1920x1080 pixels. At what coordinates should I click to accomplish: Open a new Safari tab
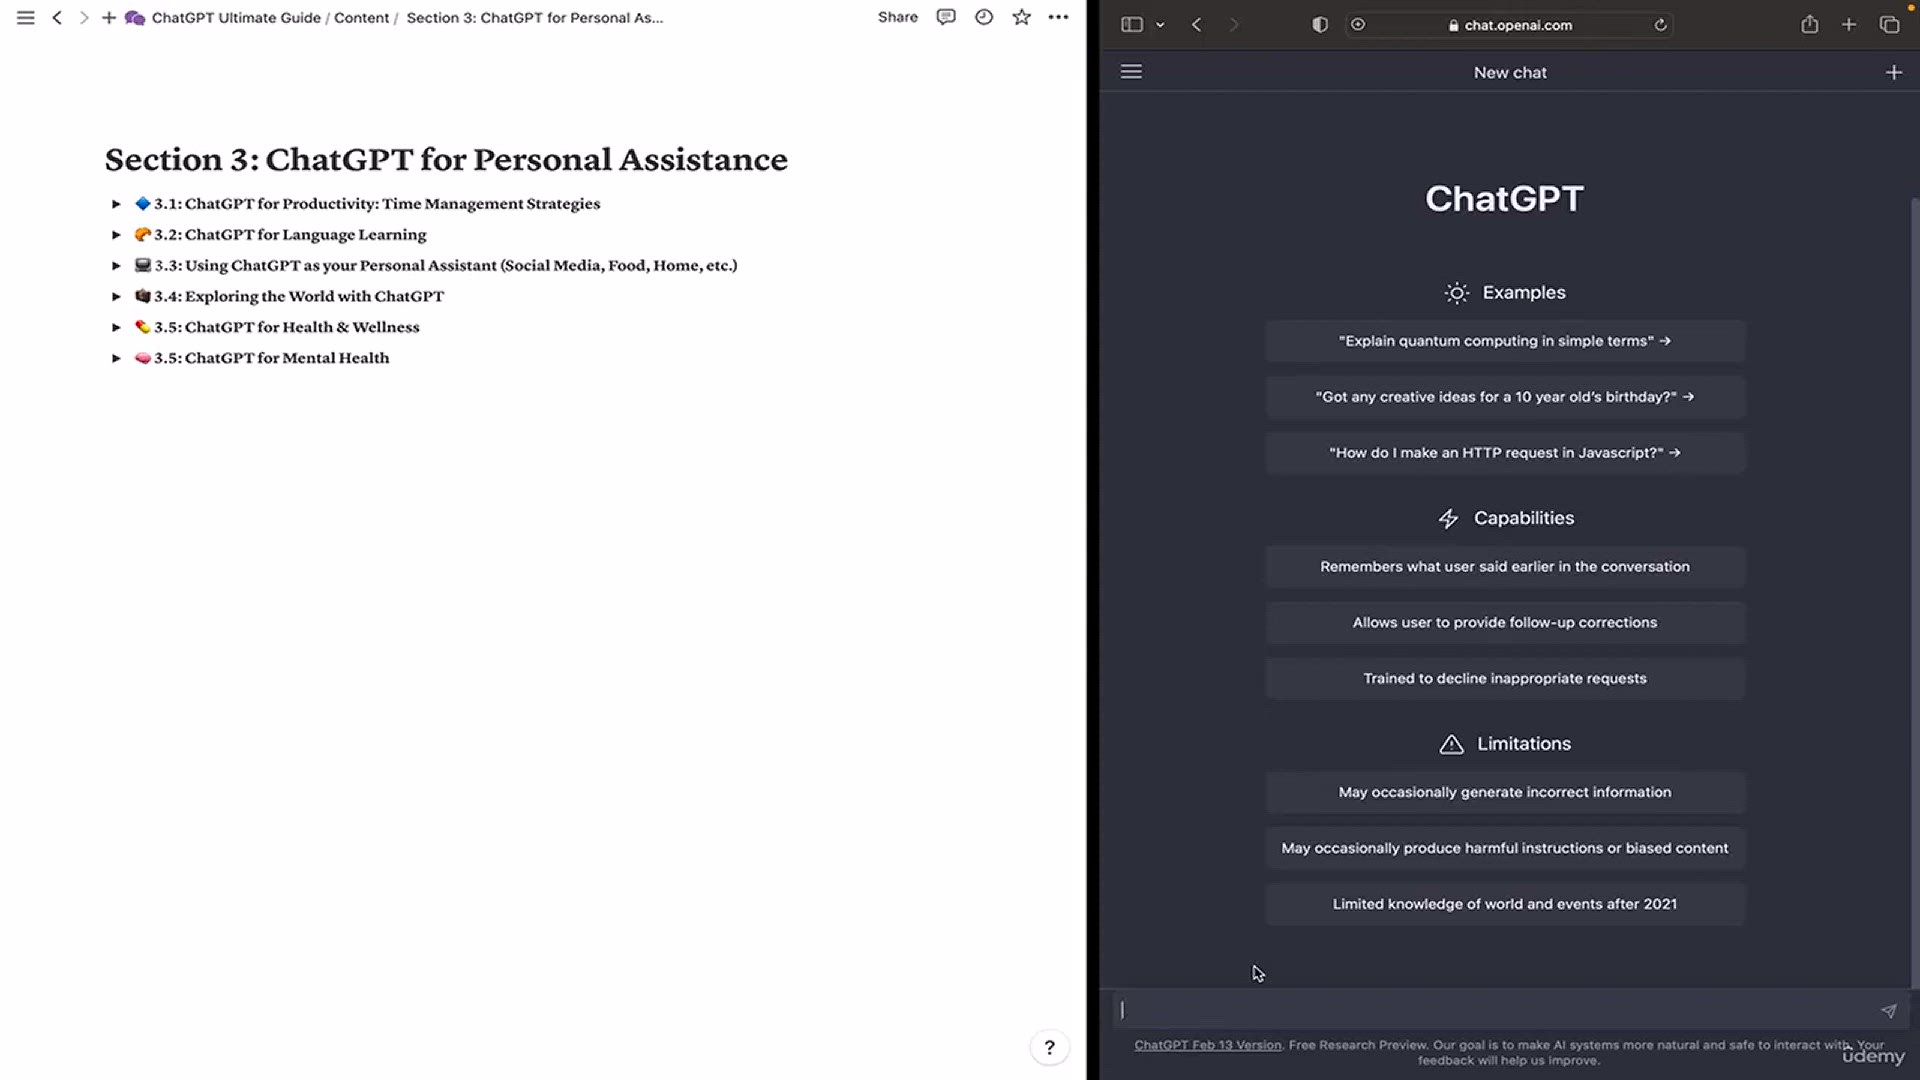tap(1849, 25)
